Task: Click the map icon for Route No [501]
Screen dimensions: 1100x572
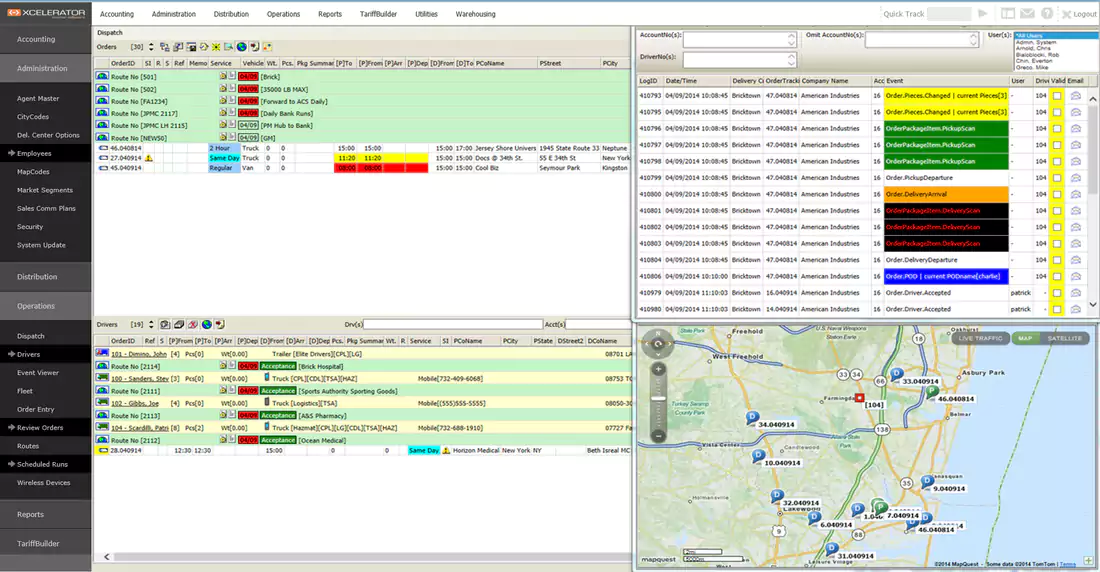Action: 102,76
